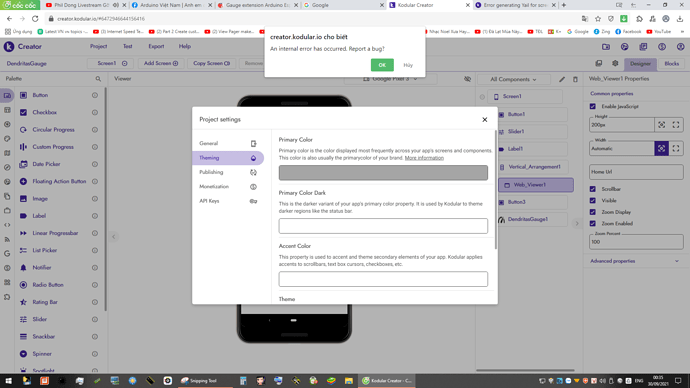Click the Accent Color field
690x388 pixels.
383,279
